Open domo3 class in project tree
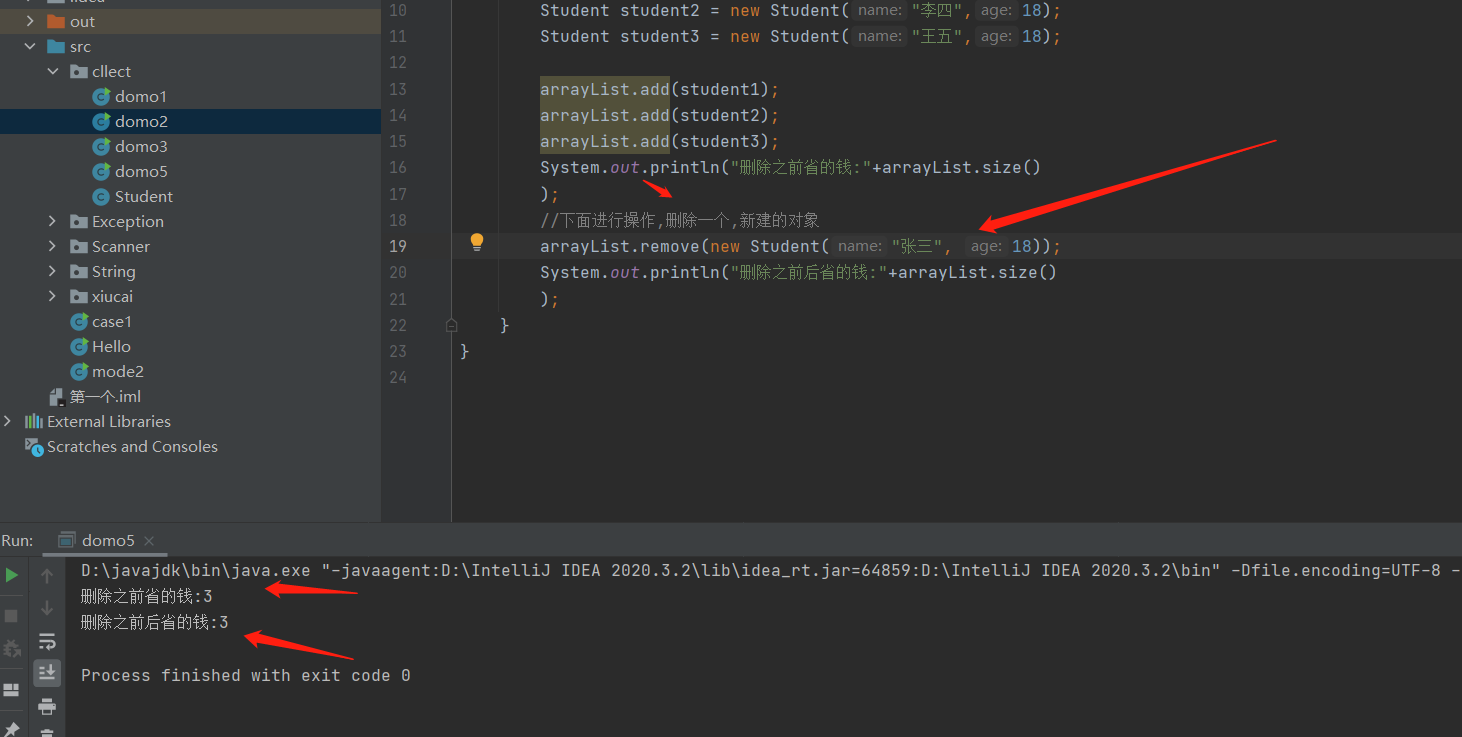 click(x=141, y=146)
